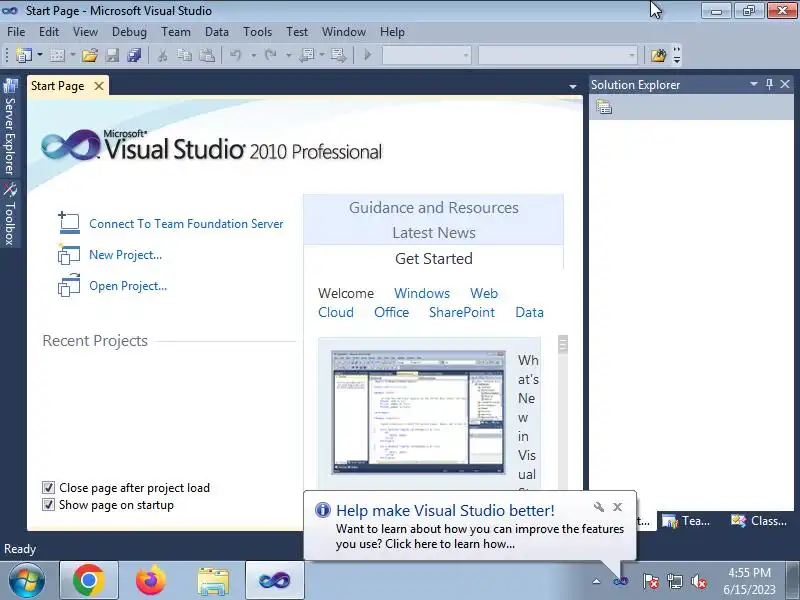Image resolution: width=800 pixels, height=600 pixels.
Task: Open the Server Explorer side tab
Action: pyautogui.click(x=10, y=127)
